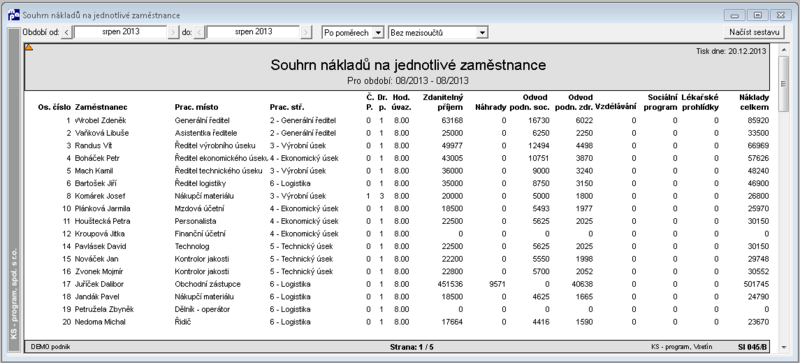
Task: Click the orange warning triangle icon
Action: pos(29,47)
